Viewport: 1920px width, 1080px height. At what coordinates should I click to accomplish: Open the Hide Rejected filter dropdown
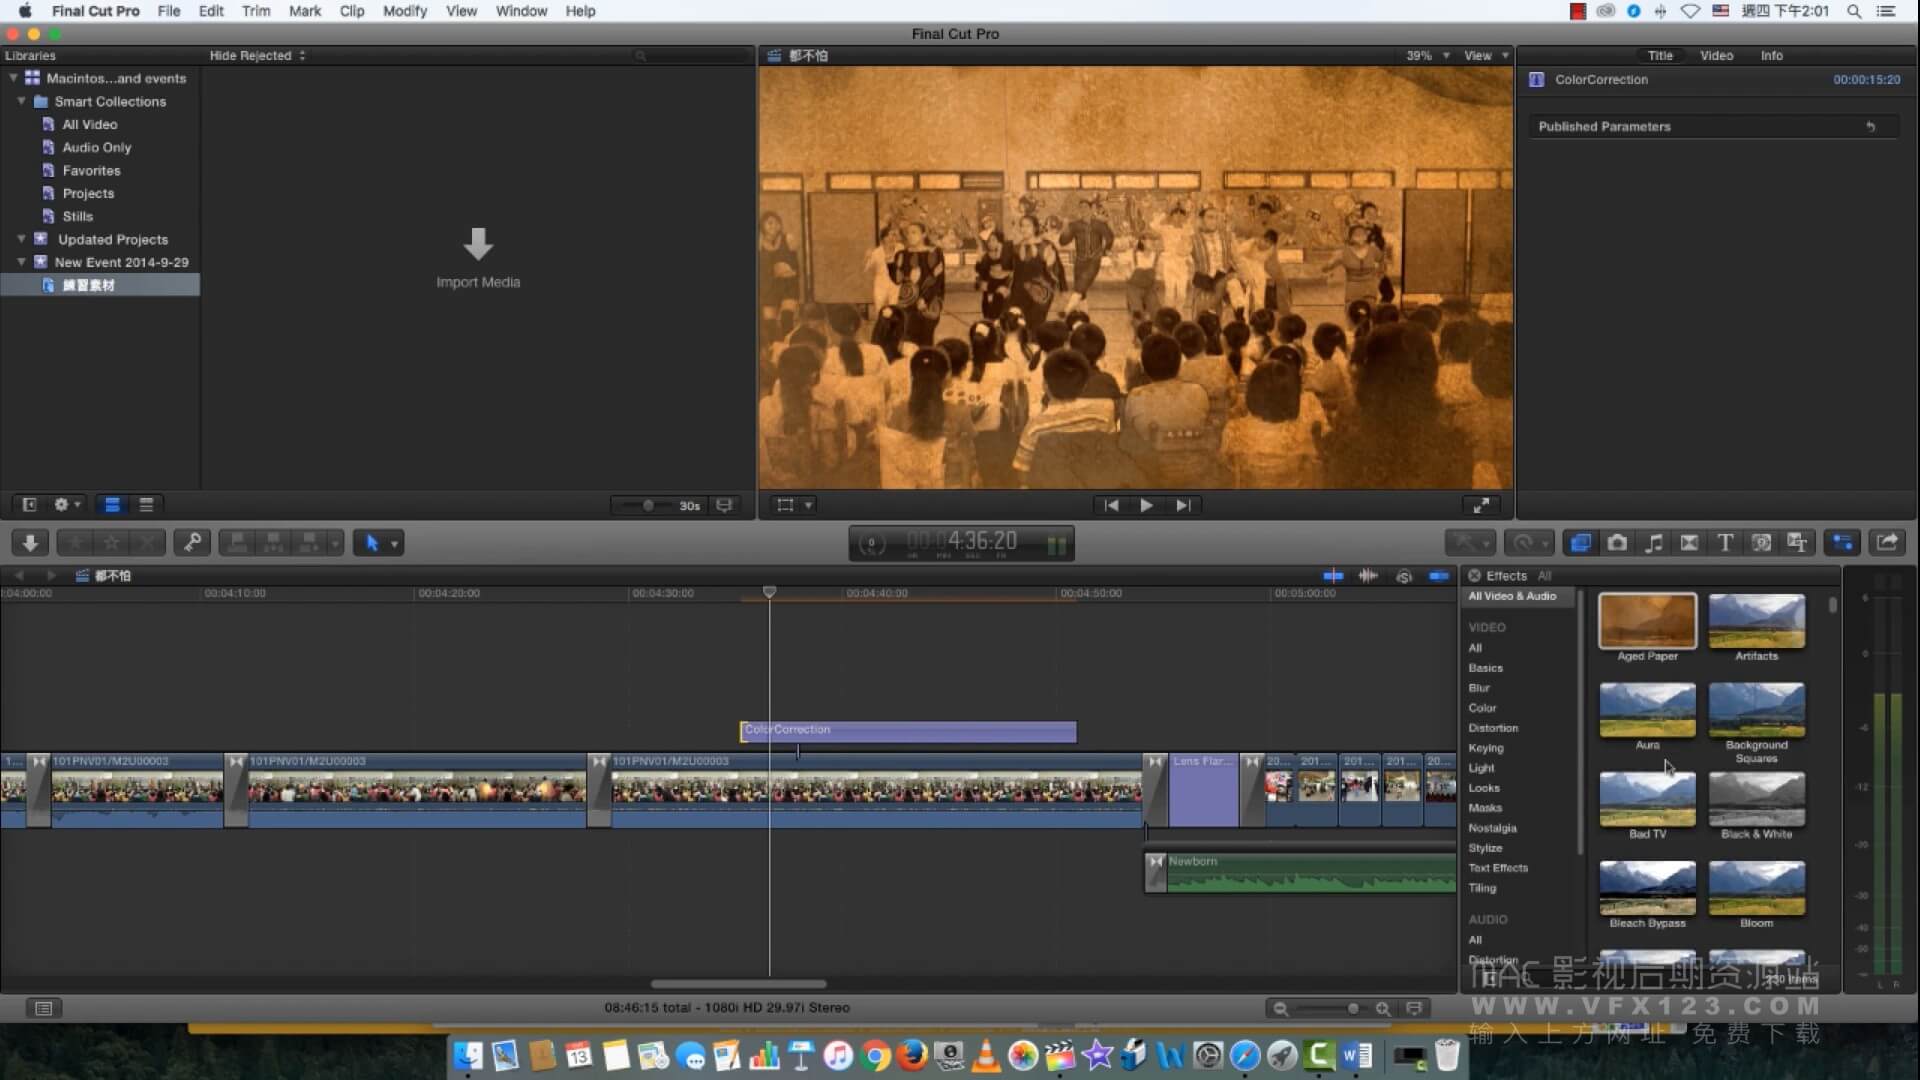[x=257, y=56]
